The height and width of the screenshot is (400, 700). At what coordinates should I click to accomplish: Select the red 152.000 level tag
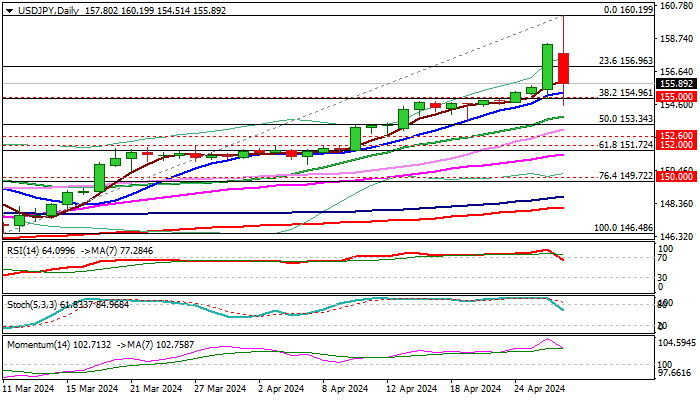click(678, 144)
